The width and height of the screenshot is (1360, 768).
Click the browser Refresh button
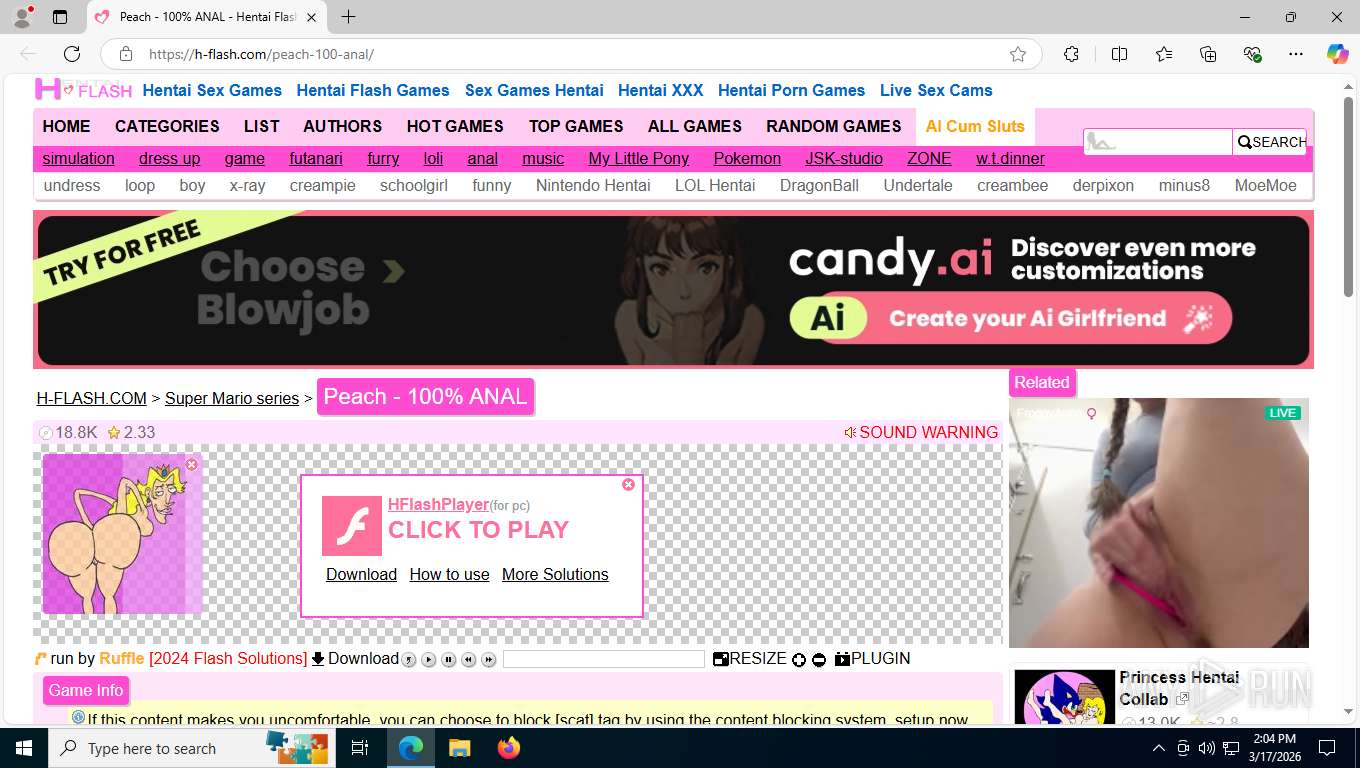[72, 54]
